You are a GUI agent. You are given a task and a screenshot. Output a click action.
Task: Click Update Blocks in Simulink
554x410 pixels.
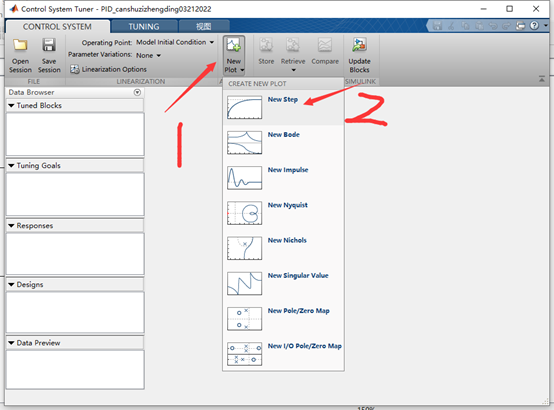359,55
